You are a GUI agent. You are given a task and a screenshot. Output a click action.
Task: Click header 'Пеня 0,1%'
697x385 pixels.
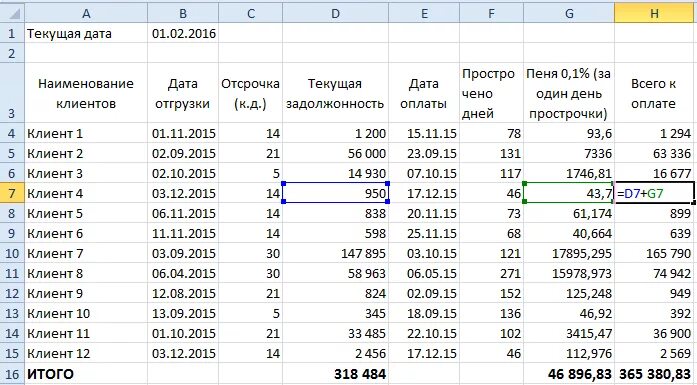(569, 93)
